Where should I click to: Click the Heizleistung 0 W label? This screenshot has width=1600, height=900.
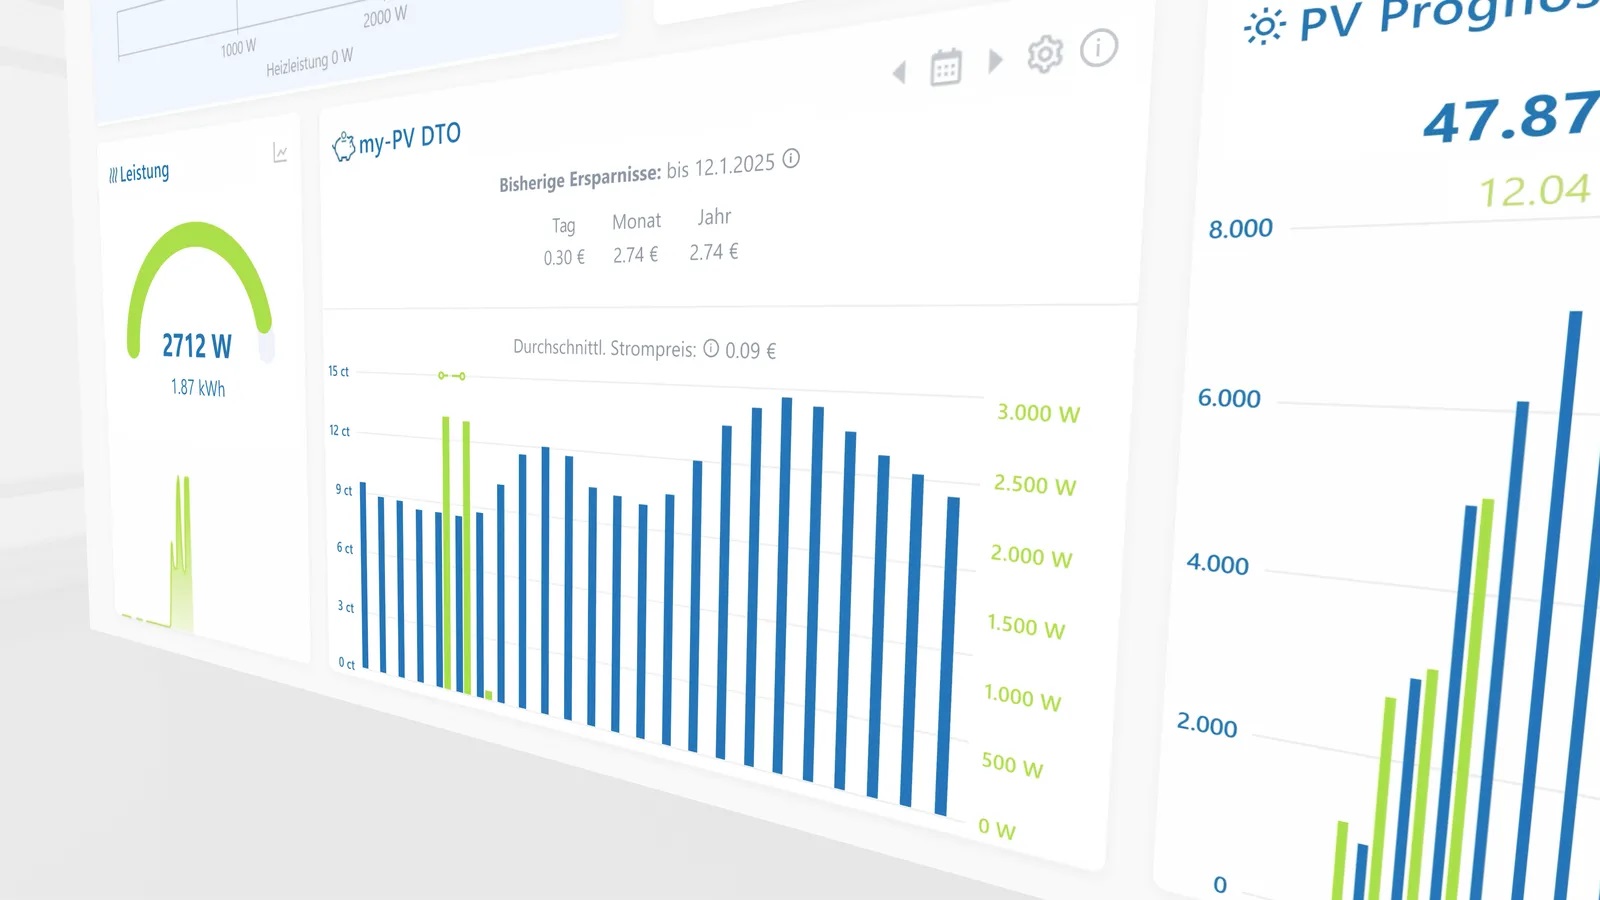309,62
